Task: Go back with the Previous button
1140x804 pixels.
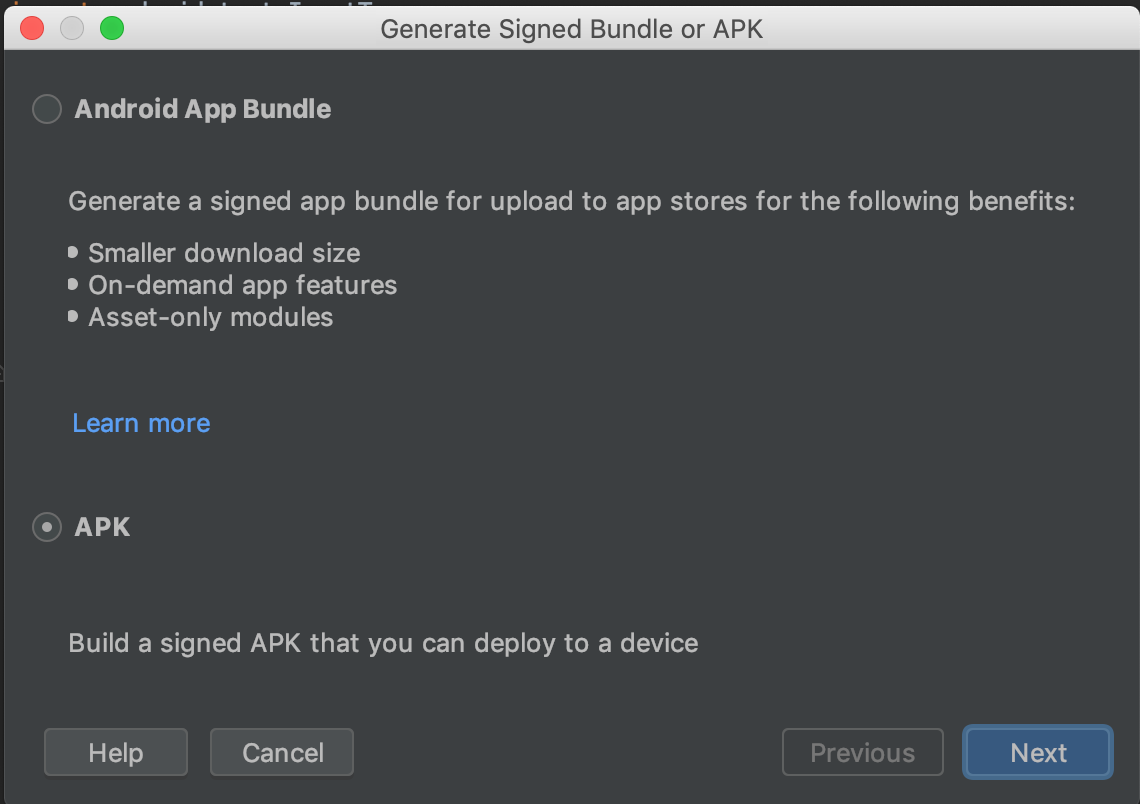Action: pyautogui.click(x=862, y=753)
